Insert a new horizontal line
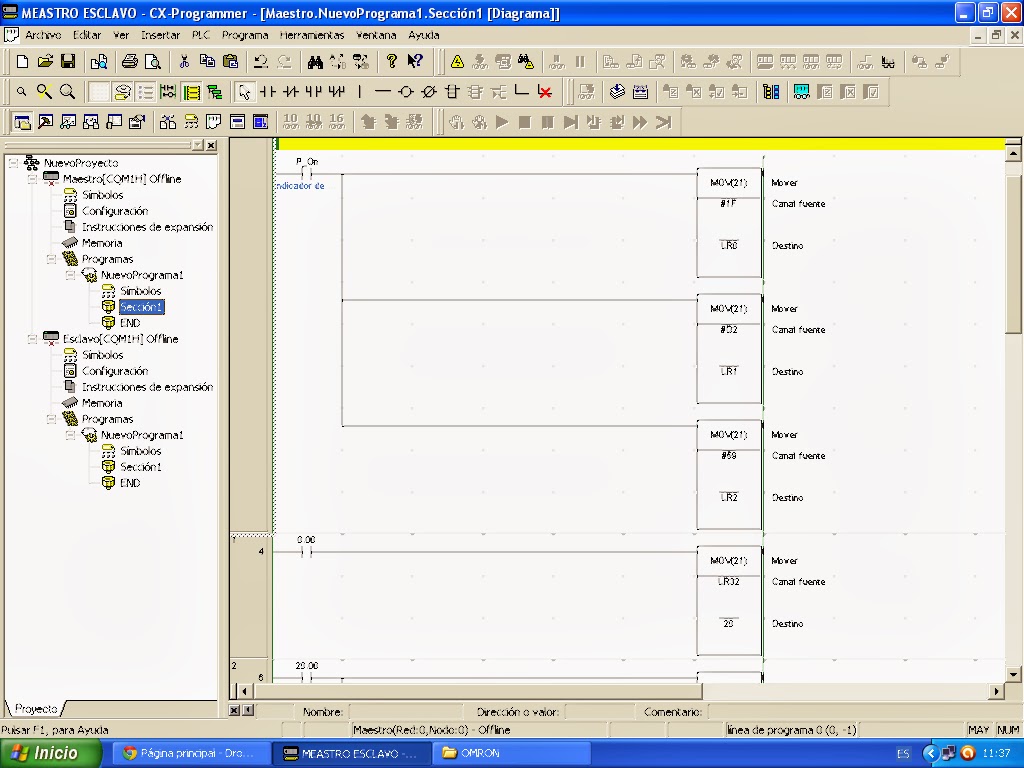This screenshot has height=768, width=1024. tap(383, 92)
